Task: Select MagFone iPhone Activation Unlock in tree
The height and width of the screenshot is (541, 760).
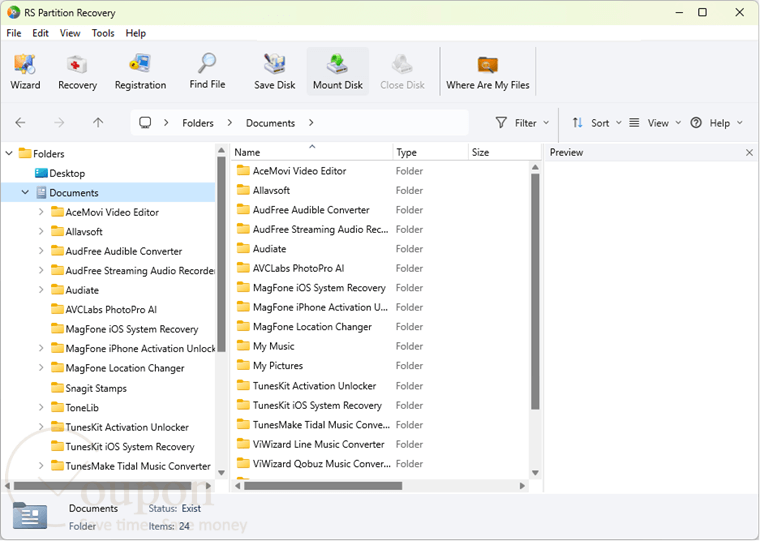Action: [140, 349]
